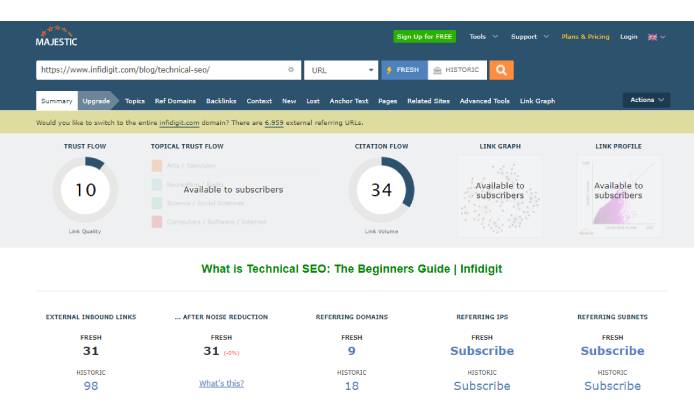This screenshot has width=694, height=418.
Task: Open the Upgrade tab
Action: tap(96, 101)
